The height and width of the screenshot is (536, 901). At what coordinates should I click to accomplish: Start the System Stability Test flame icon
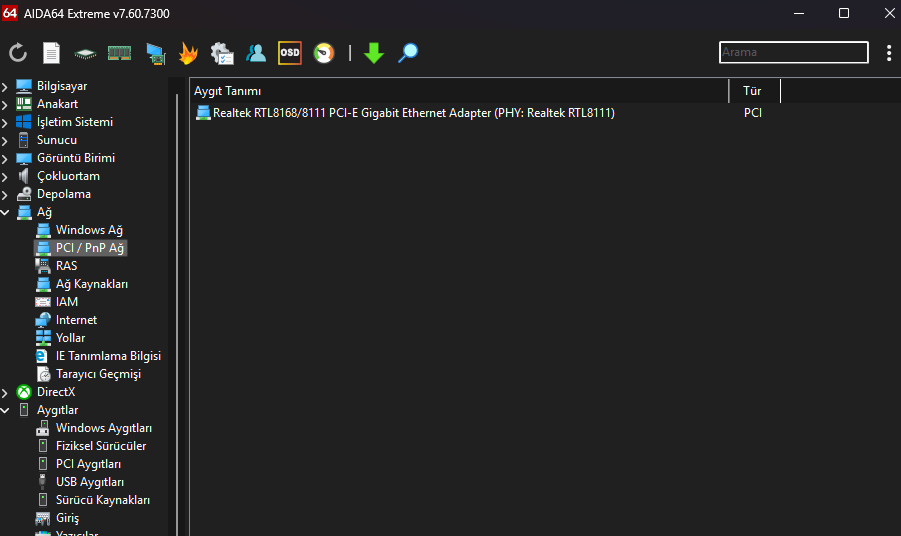coord(188,53)
